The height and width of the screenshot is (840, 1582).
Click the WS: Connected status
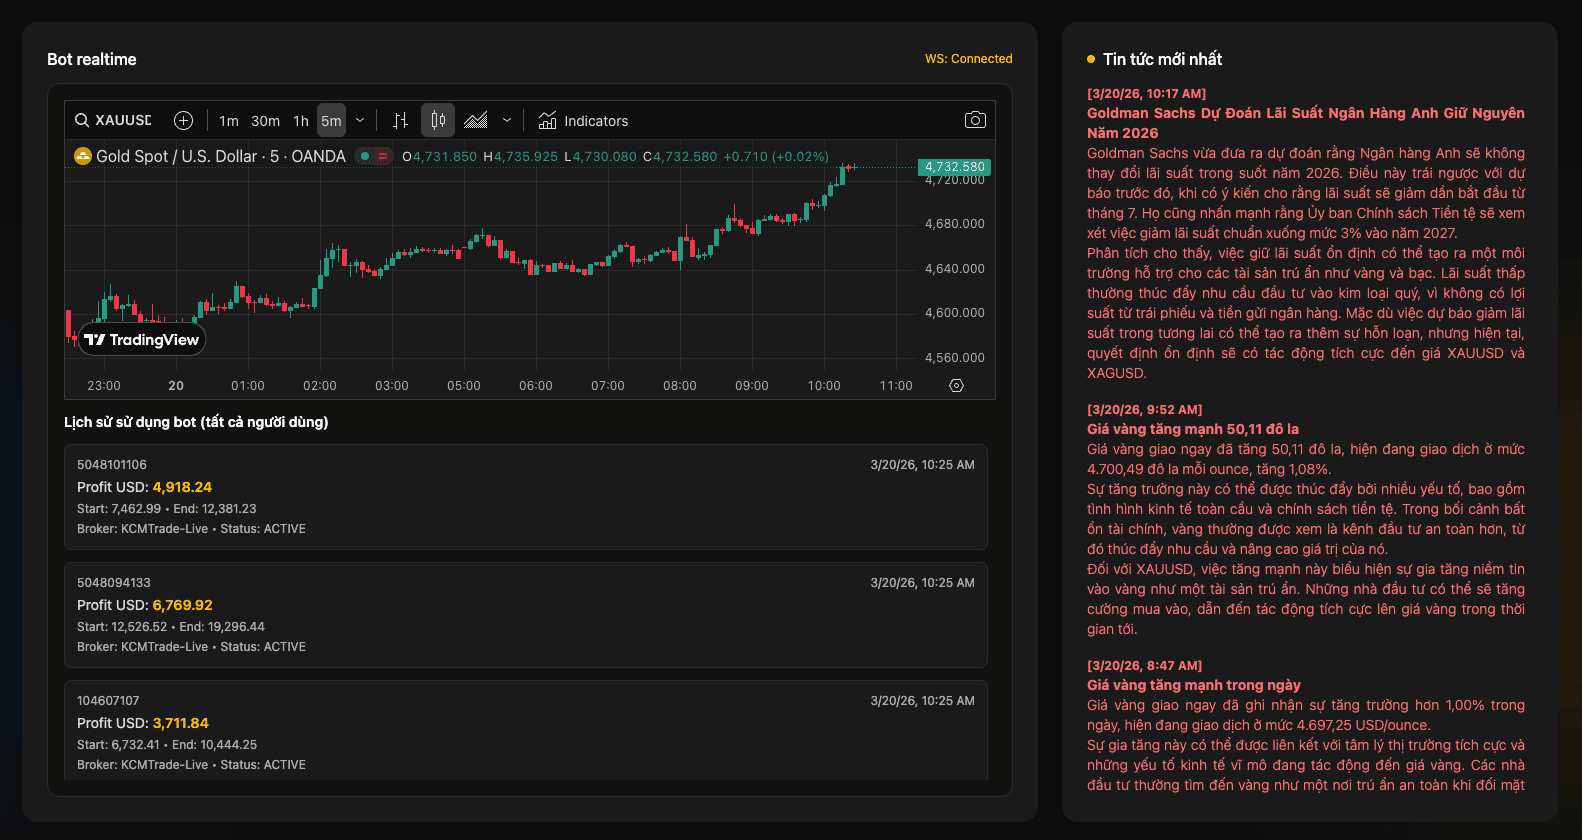pyautogui.click(x=968, y=59)
